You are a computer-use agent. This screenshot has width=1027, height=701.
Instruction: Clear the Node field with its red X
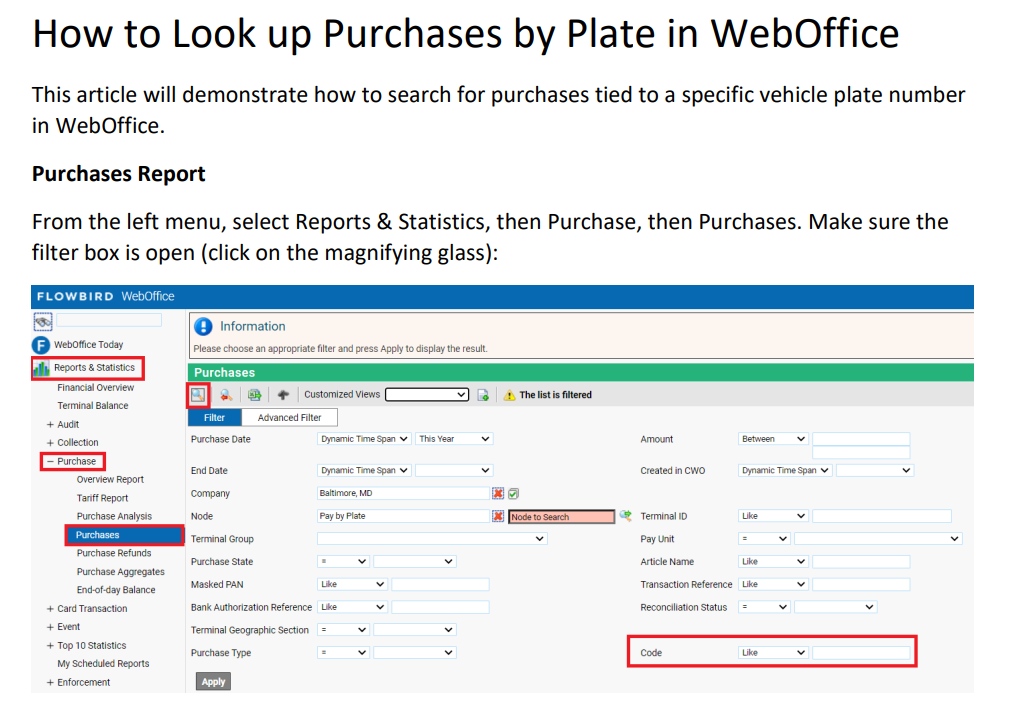(498, 516)
